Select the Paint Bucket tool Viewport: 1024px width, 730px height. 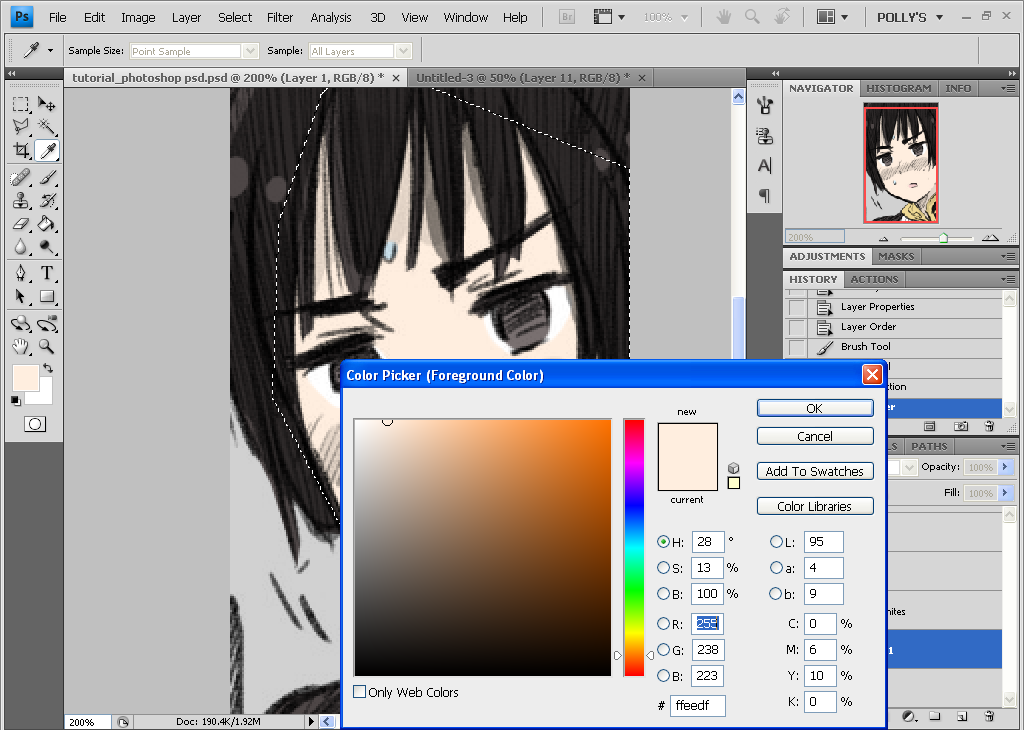pos(47,224)
